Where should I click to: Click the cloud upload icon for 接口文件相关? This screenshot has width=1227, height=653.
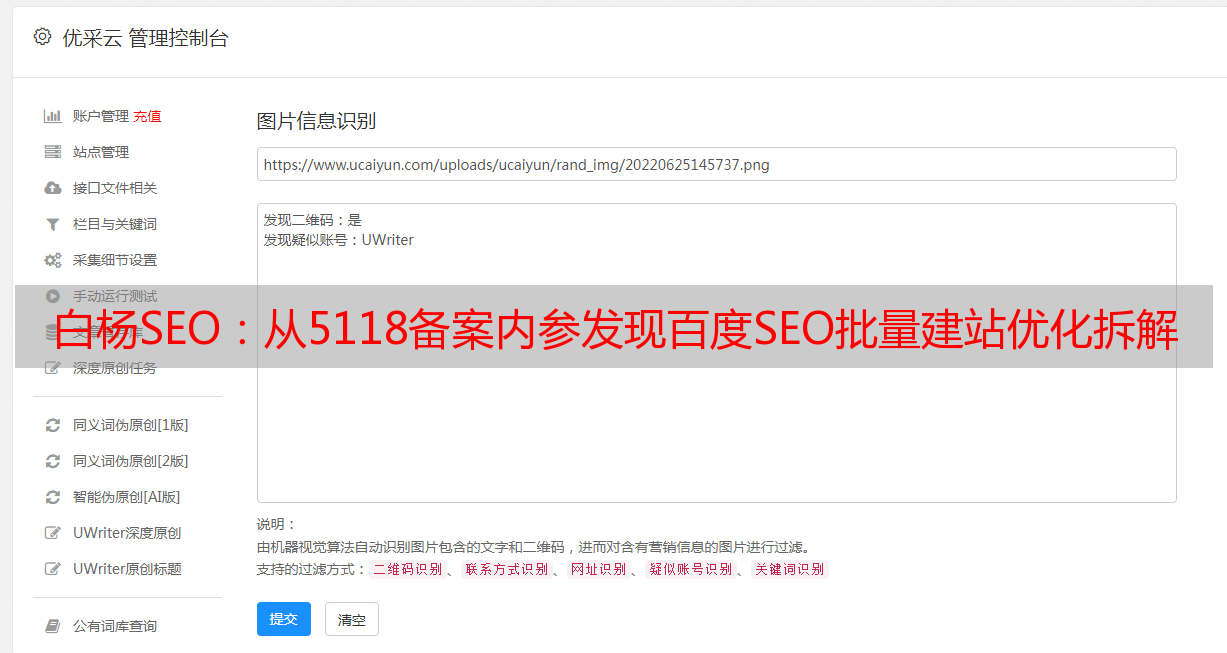coord(53,188)
